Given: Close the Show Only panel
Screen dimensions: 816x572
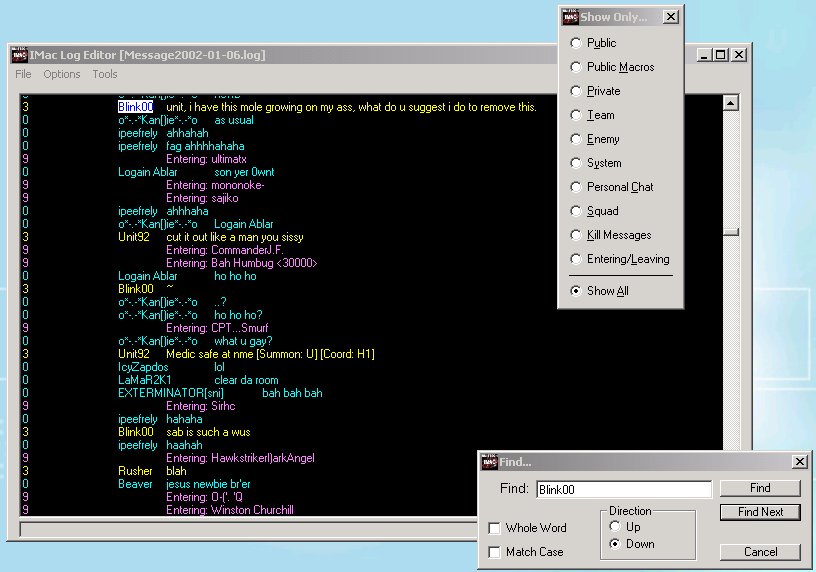Looking at the screenshot, I should tap(670, 17).
